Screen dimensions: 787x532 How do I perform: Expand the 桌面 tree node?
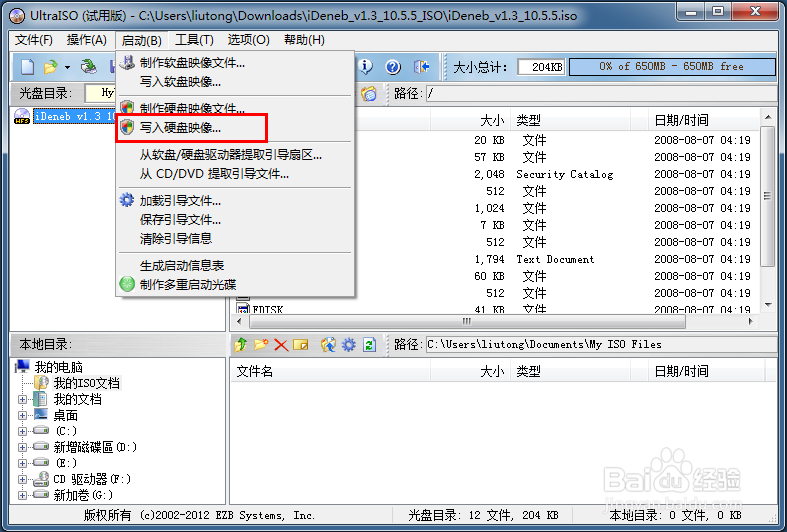click(x=22, y=416)
